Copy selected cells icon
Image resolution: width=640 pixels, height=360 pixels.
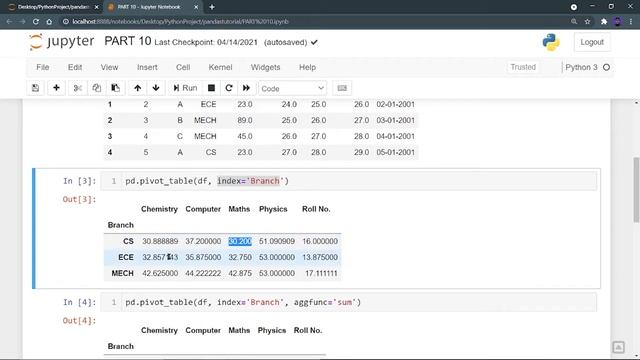[x=96, y=88]
